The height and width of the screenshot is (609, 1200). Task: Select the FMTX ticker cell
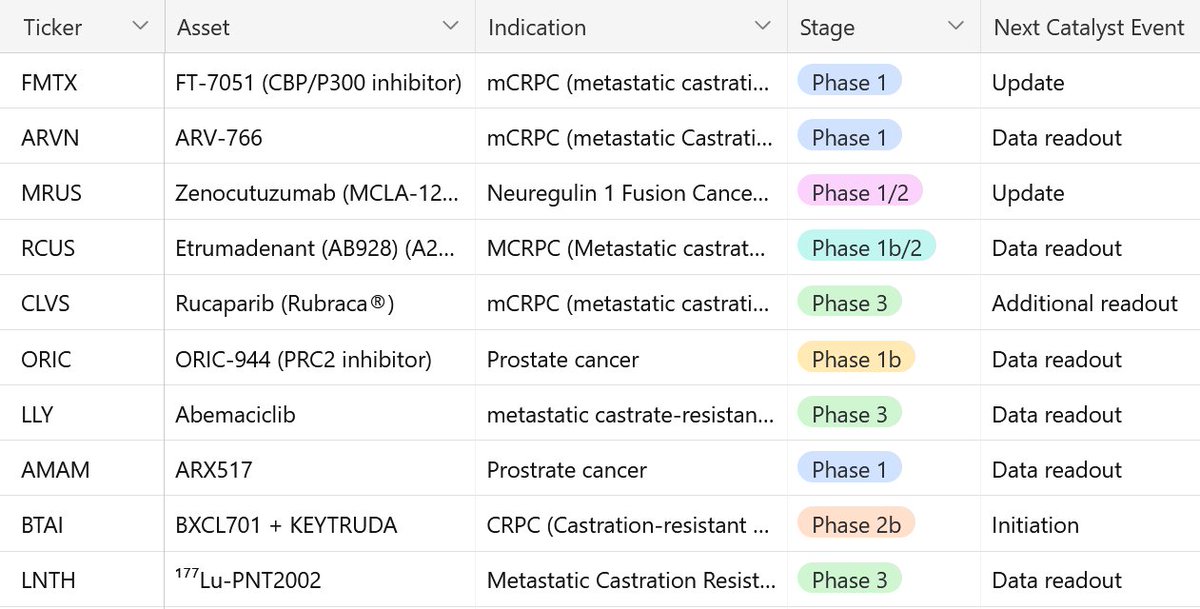click(82, 82)
